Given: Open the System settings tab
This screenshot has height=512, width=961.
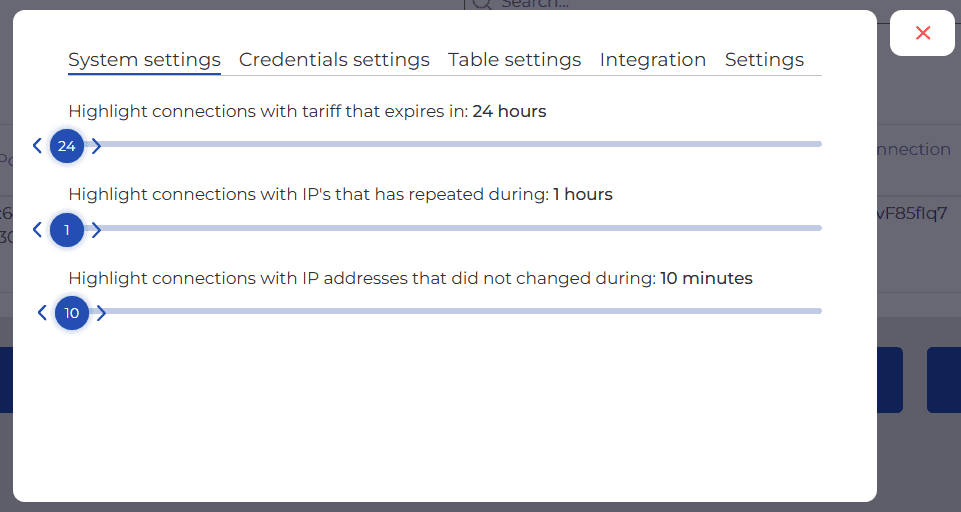Looking at the screenshot, I should click(x=144, y=60).
